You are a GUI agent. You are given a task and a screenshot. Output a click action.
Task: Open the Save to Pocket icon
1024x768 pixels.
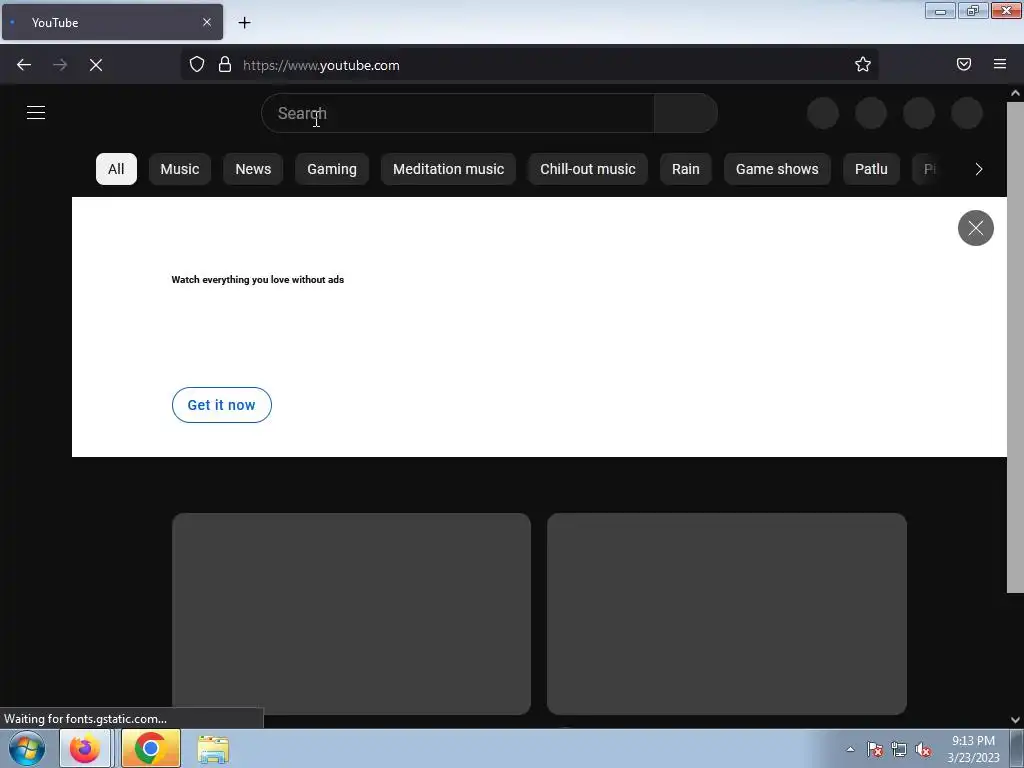pos(964,64)
